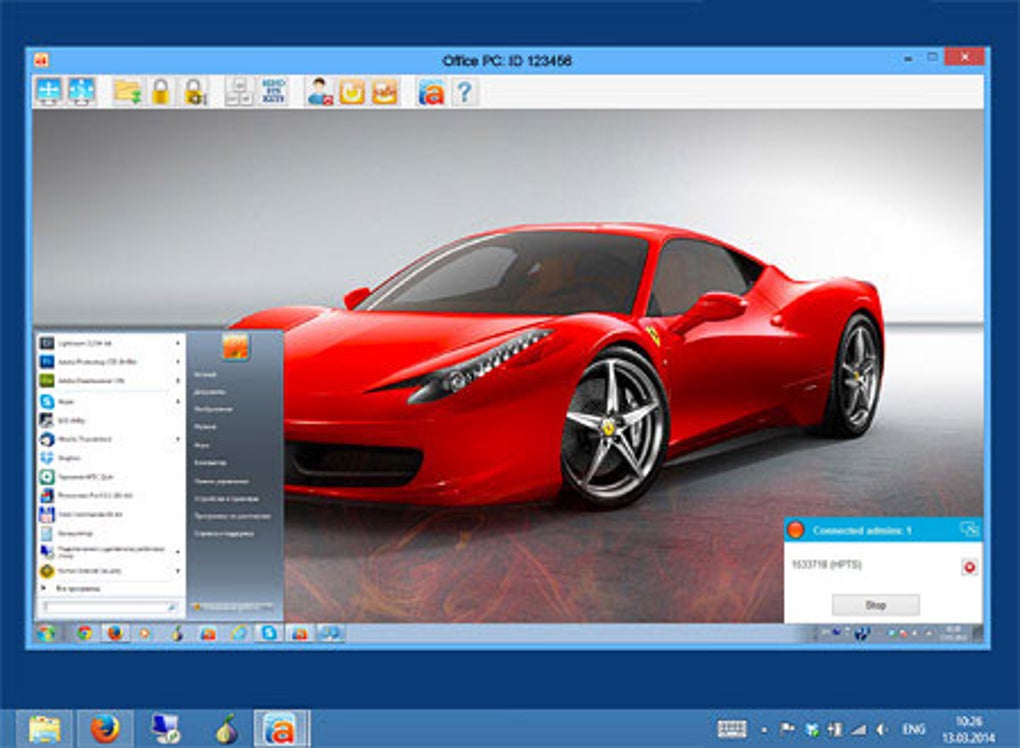The width and height of the screenshot is (1020, 748).
Task: Open Action Center flag in local tray
Action: tap(787, 729)
